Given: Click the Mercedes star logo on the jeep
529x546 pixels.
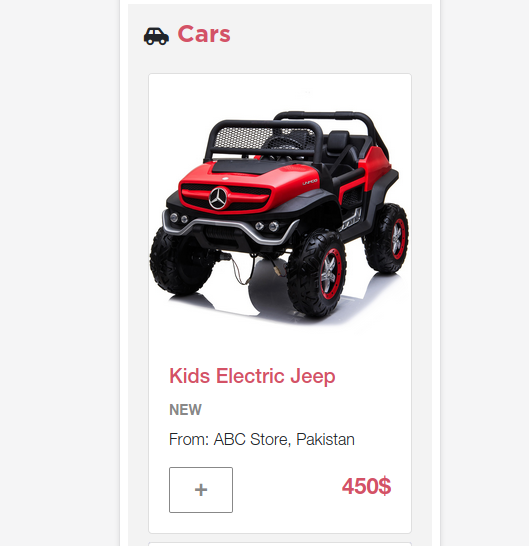Looking at the screenshot, I should 218,198.
